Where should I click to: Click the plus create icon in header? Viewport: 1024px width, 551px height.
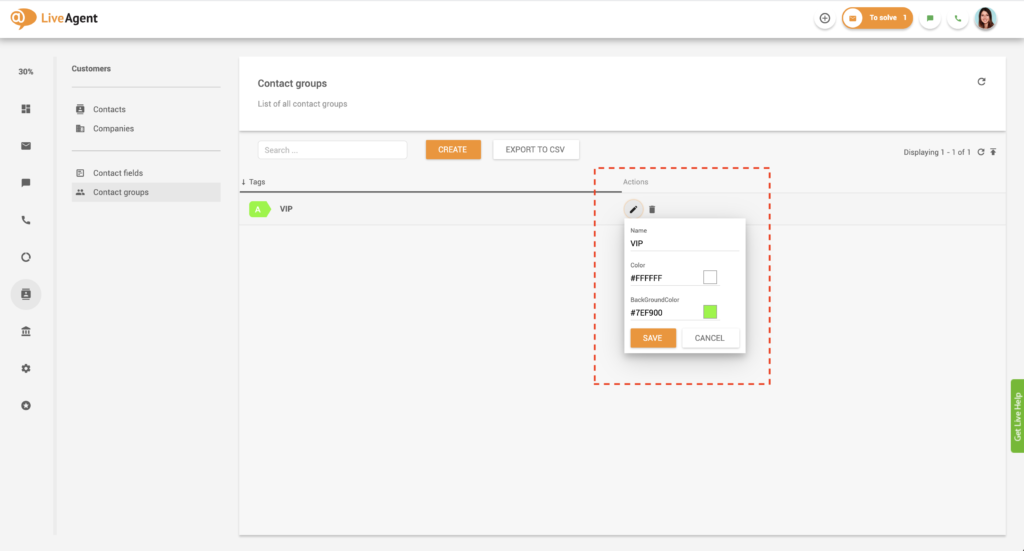(x=825, y=18)
